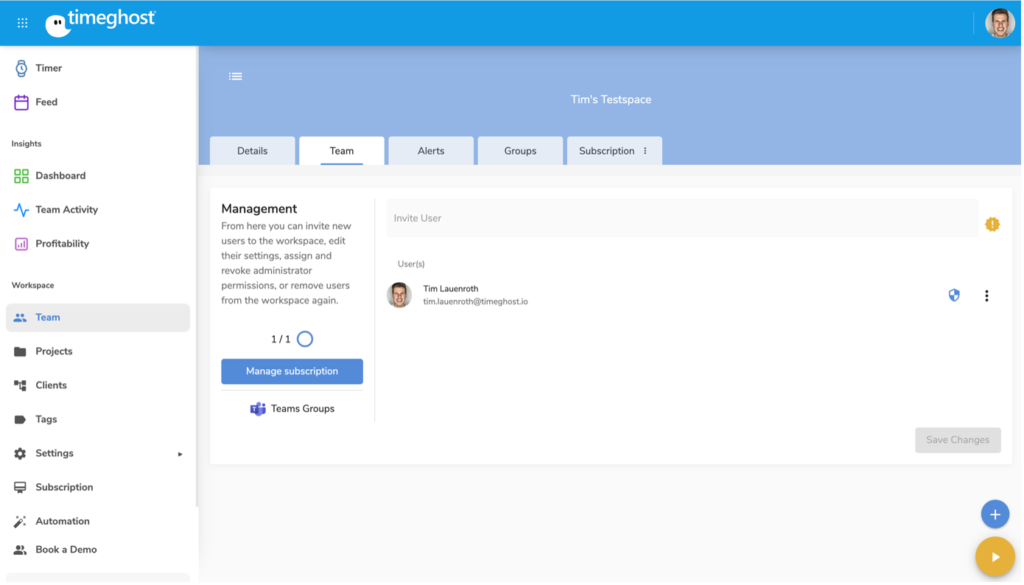Click the yellow warning badge icon
The width and height of the screenshot is (1024, 585).
pos(992,224)
